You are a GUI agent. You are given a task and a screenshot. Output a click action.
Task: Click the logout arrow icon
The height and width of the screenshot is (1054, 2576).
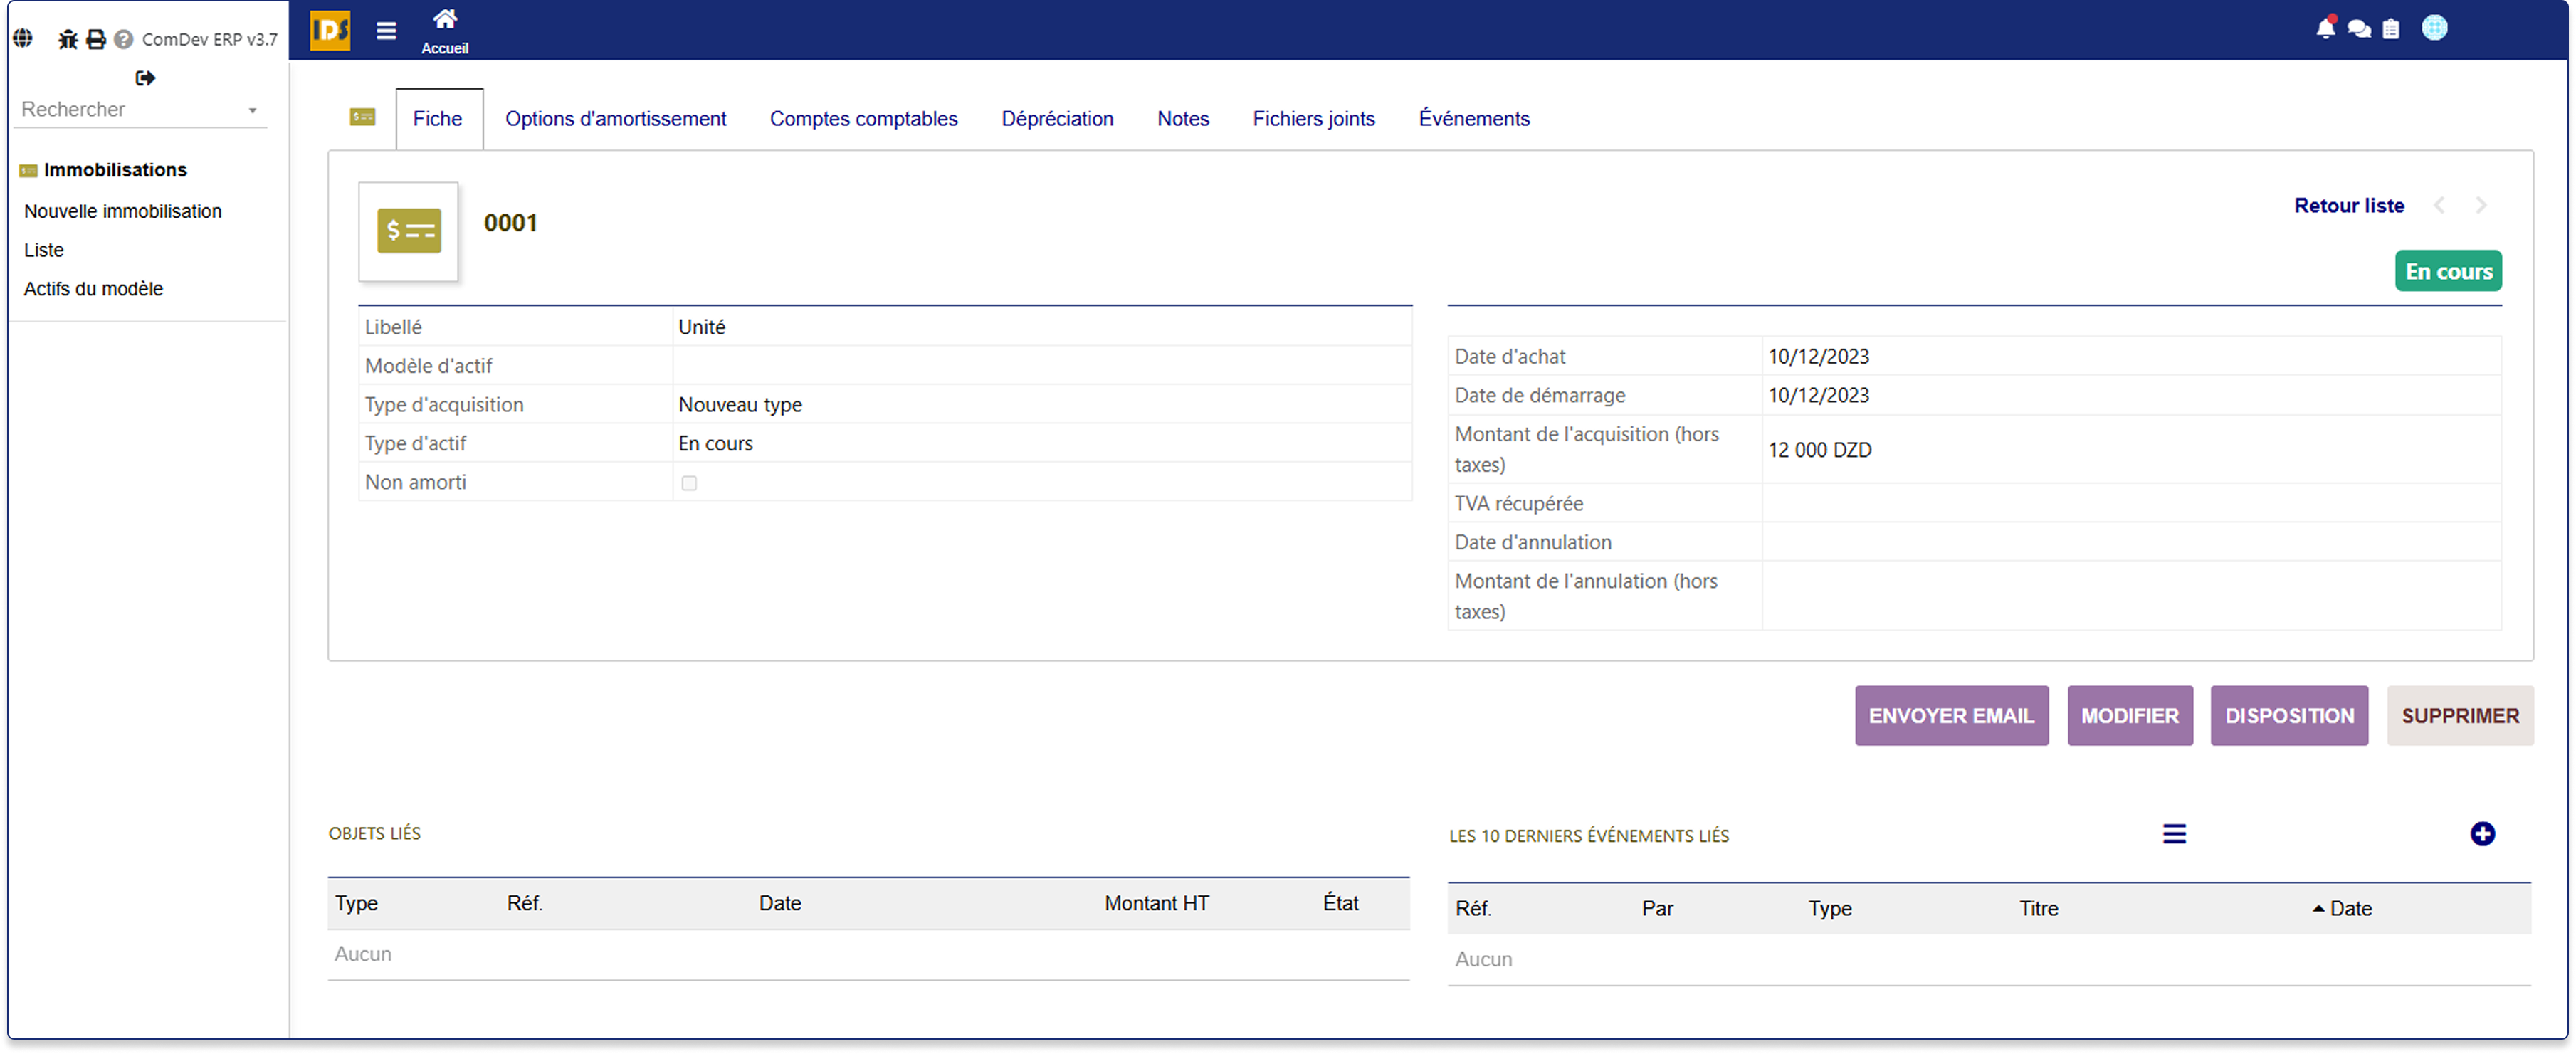pyautogui.click(x=145, y=77)
